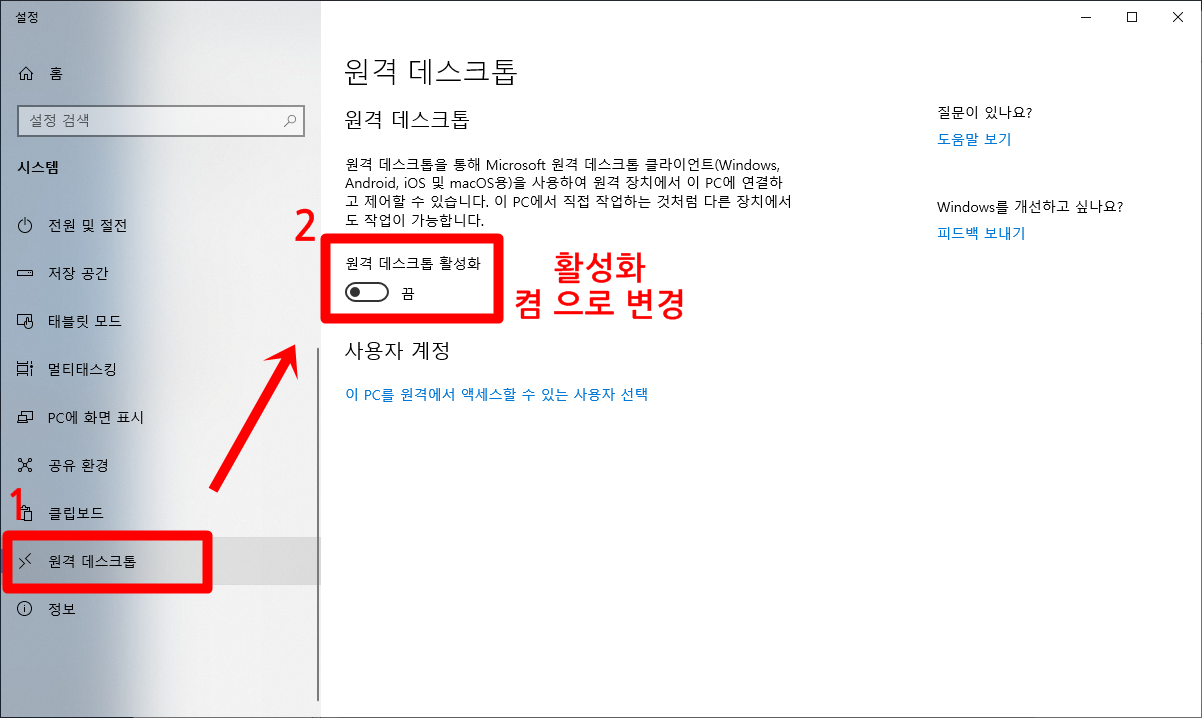Image resolution: width=1202 pixels, height=718 pixels.
Task: Click the sidebar vertical scrollbar
Action: point(318,524)
